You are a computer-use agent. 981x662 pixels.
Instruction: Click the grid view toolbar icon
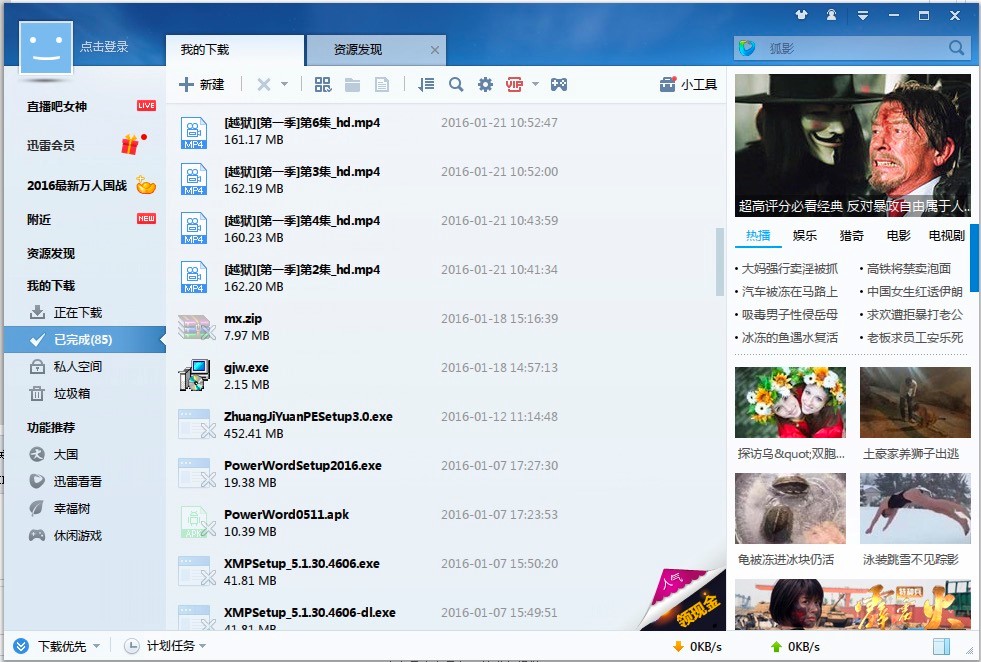[323, 84]
